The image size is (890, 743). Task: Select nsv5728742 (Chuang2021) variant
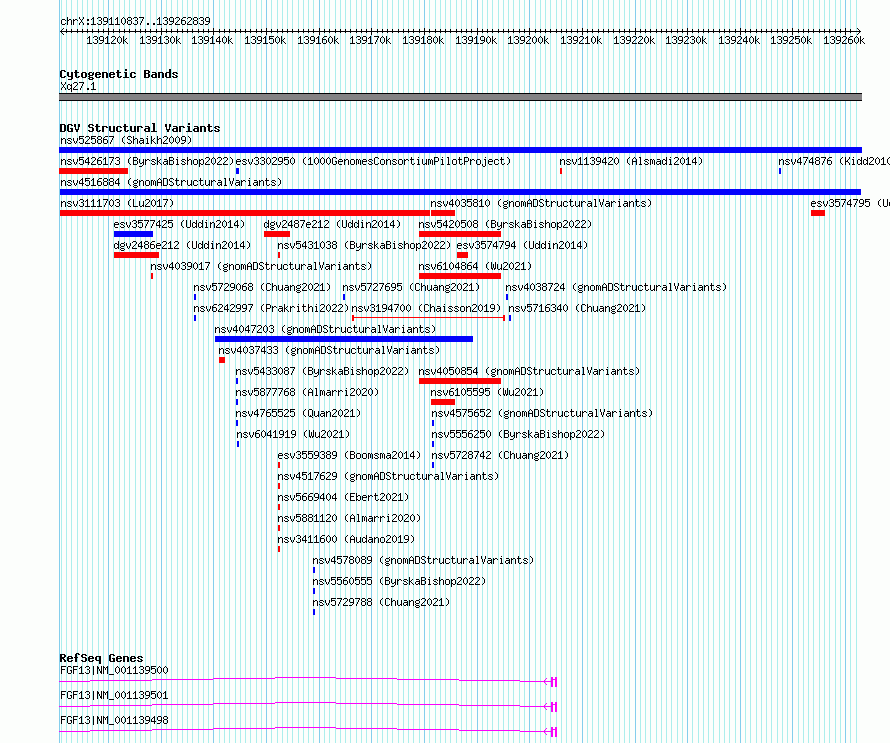pyautogui.click(x=500, y=455)
